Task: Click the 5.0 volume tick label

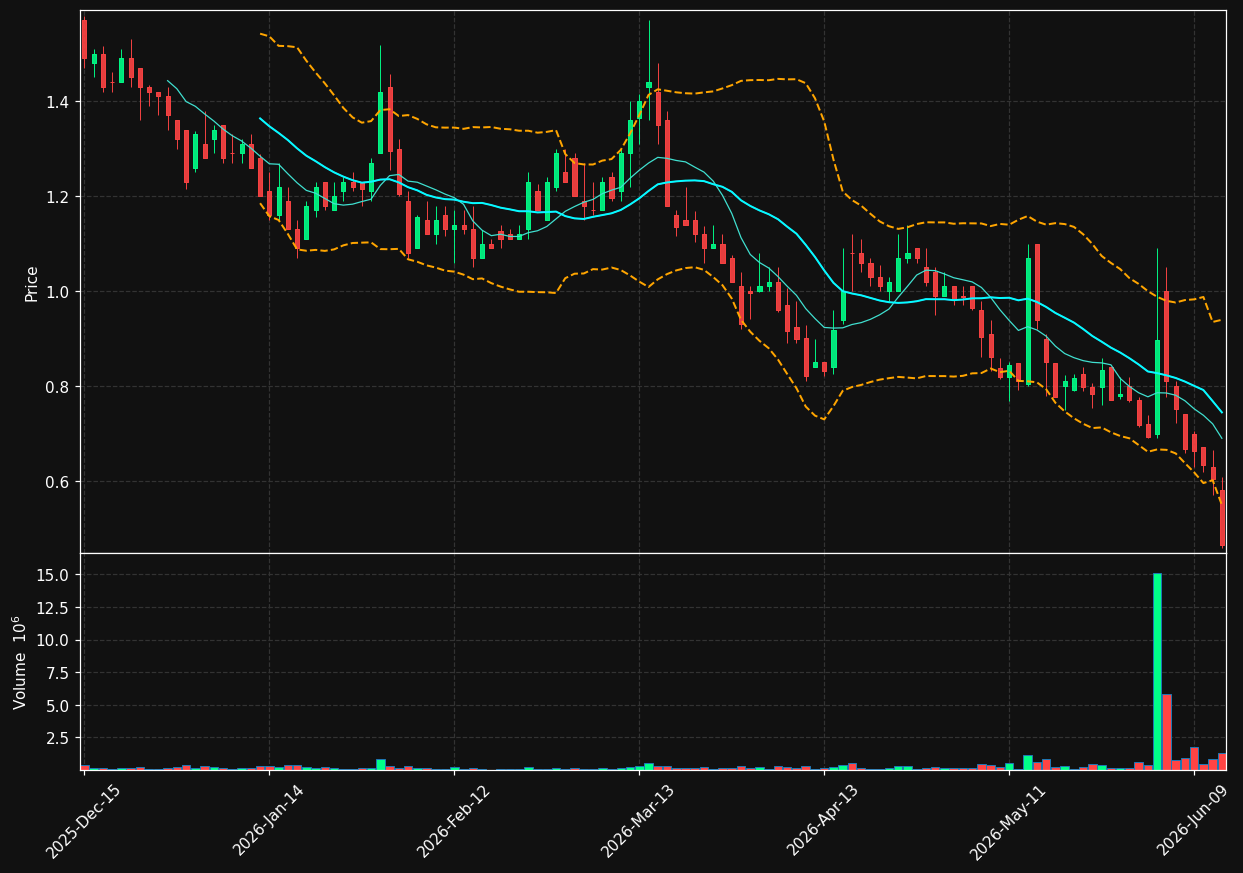Action: 58,706
